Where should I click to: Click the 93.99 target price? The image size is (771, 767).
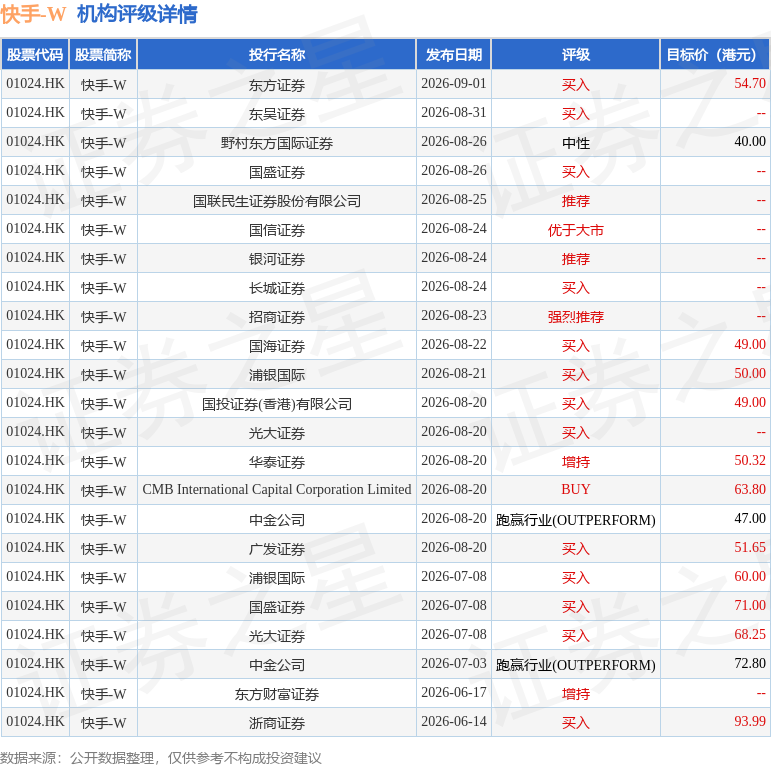(750, 721)
